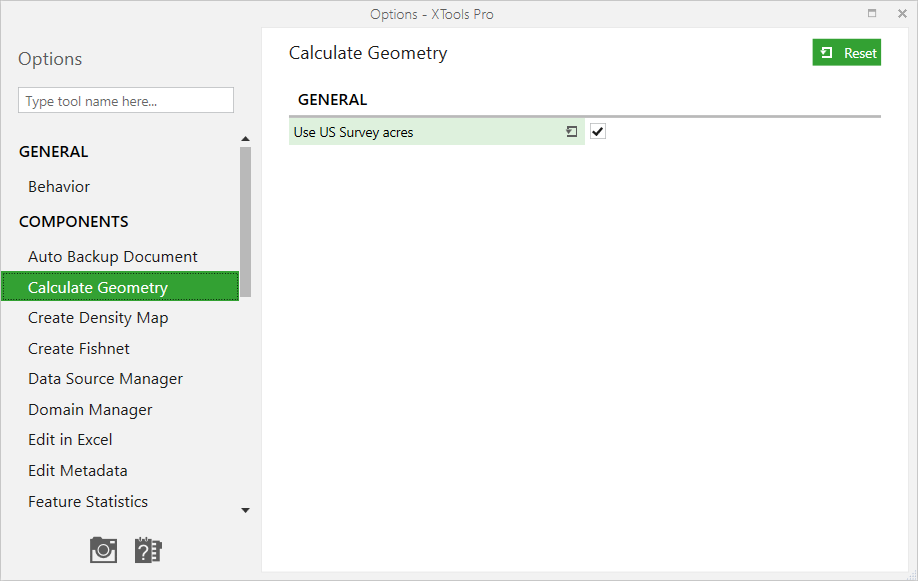
Task: Select Calculate Geometry component
Action: pyautogui.click(x=120, y=286)
